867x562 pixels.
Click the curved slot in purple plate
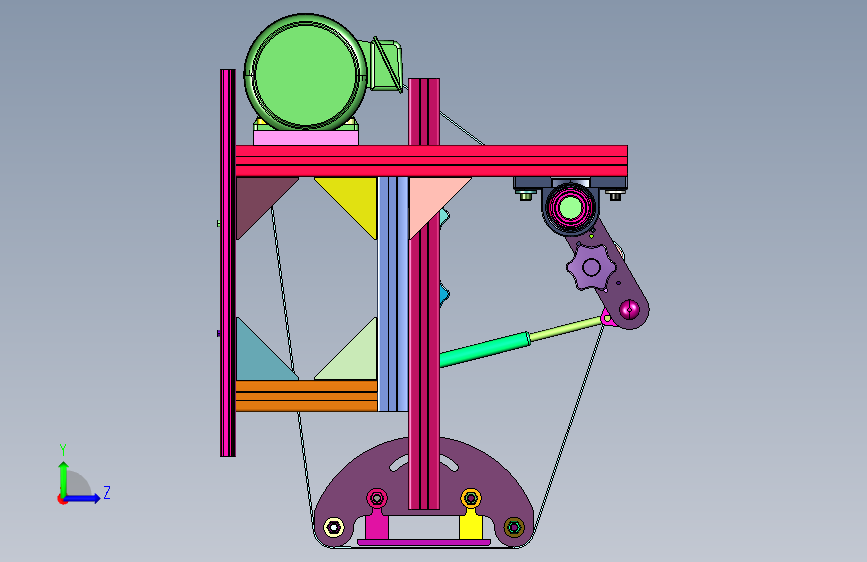click(400, 464)
